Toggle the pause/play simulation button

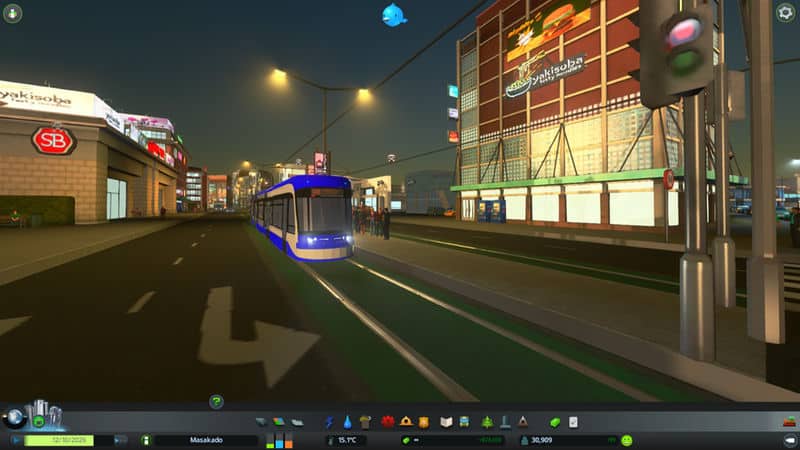[17, 440]
